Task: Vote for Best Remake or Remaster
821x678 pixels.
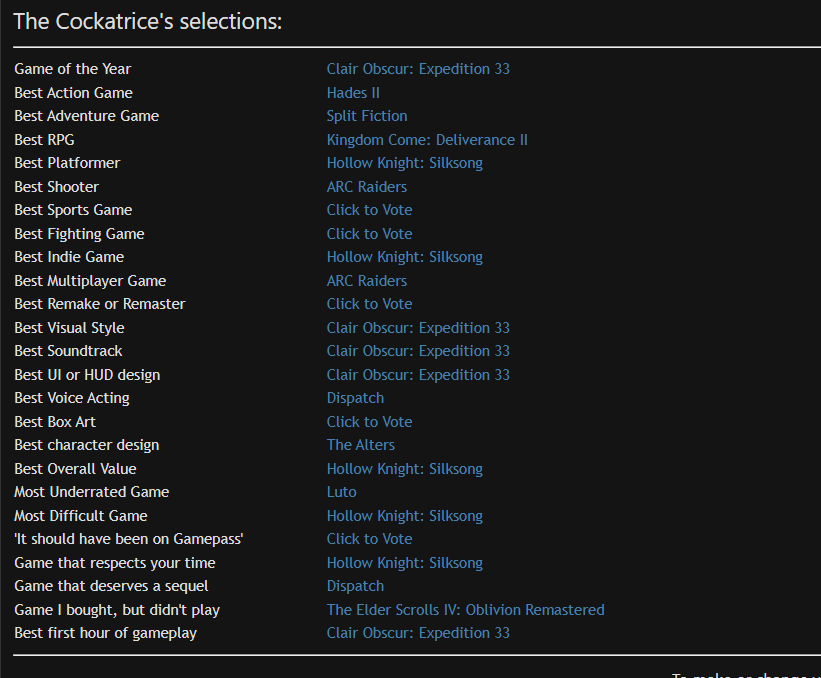Action: click(x=369, y=304)
